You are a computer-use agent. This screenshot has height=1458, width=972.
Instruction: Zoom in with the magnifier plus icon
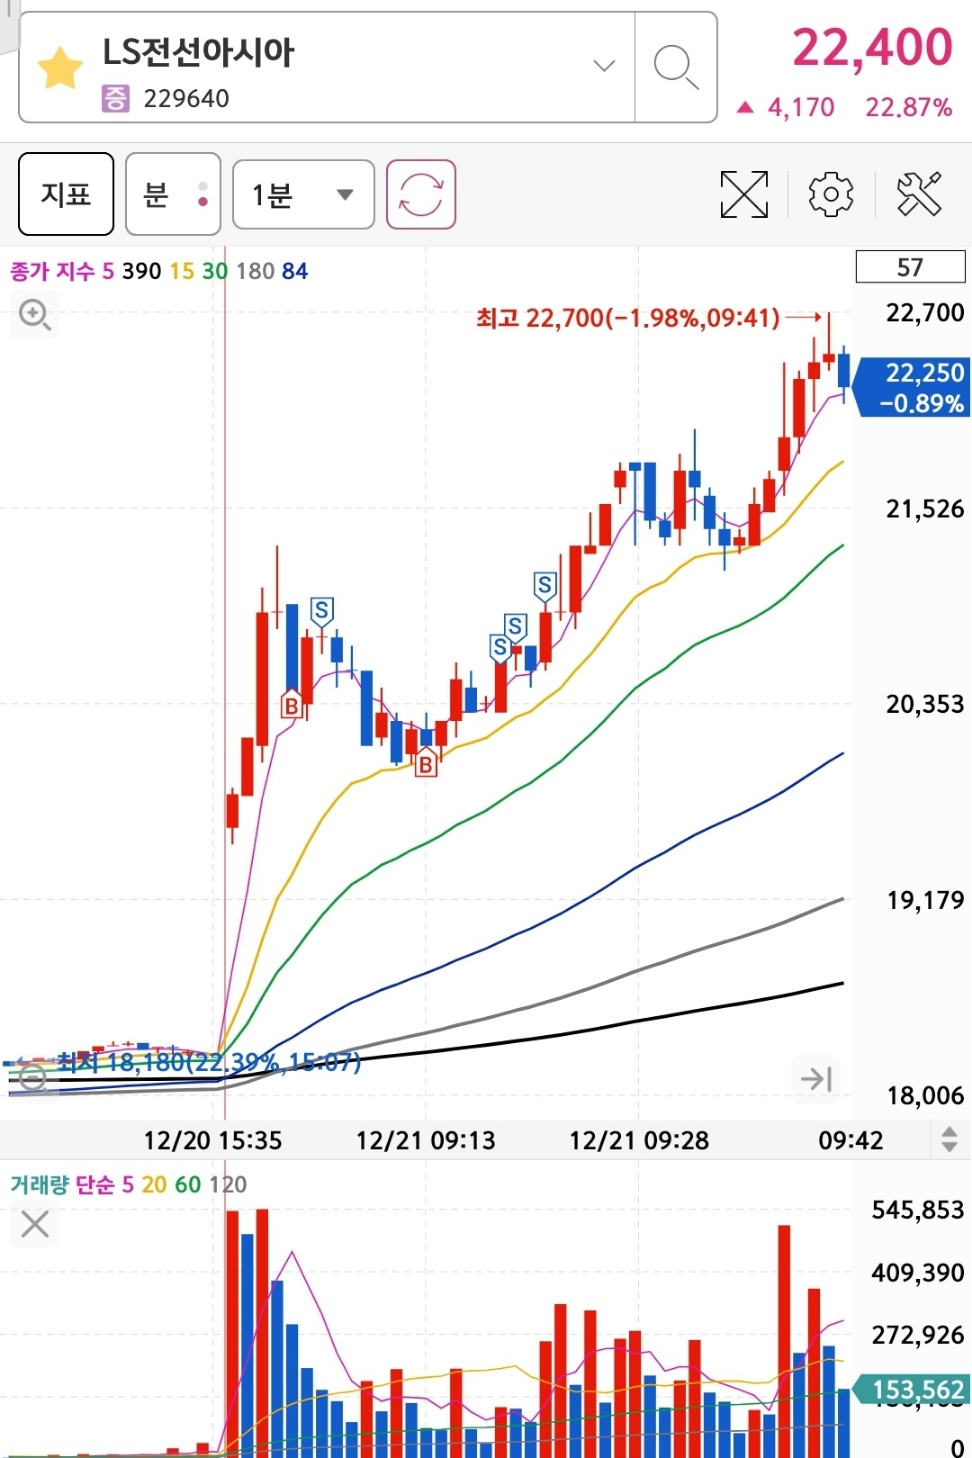(35, 316)
